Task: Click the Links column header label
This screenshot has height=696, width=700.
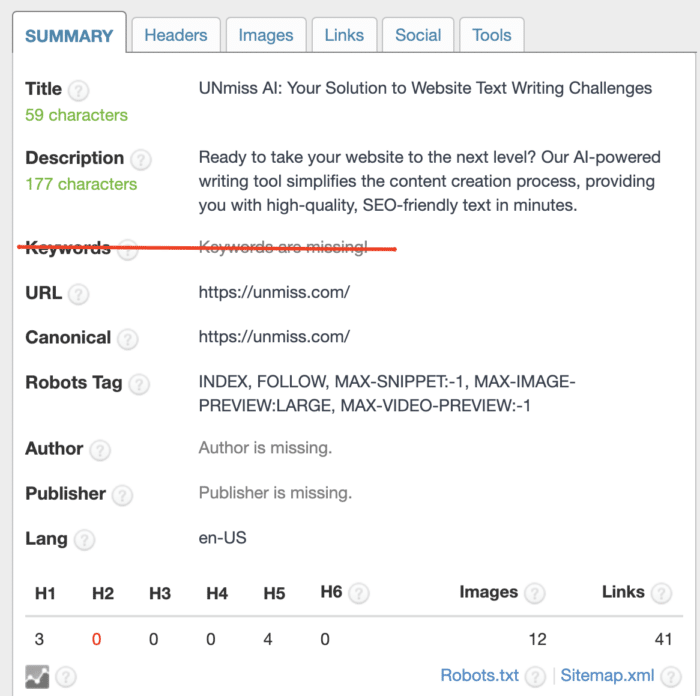Action: [623, 592]
